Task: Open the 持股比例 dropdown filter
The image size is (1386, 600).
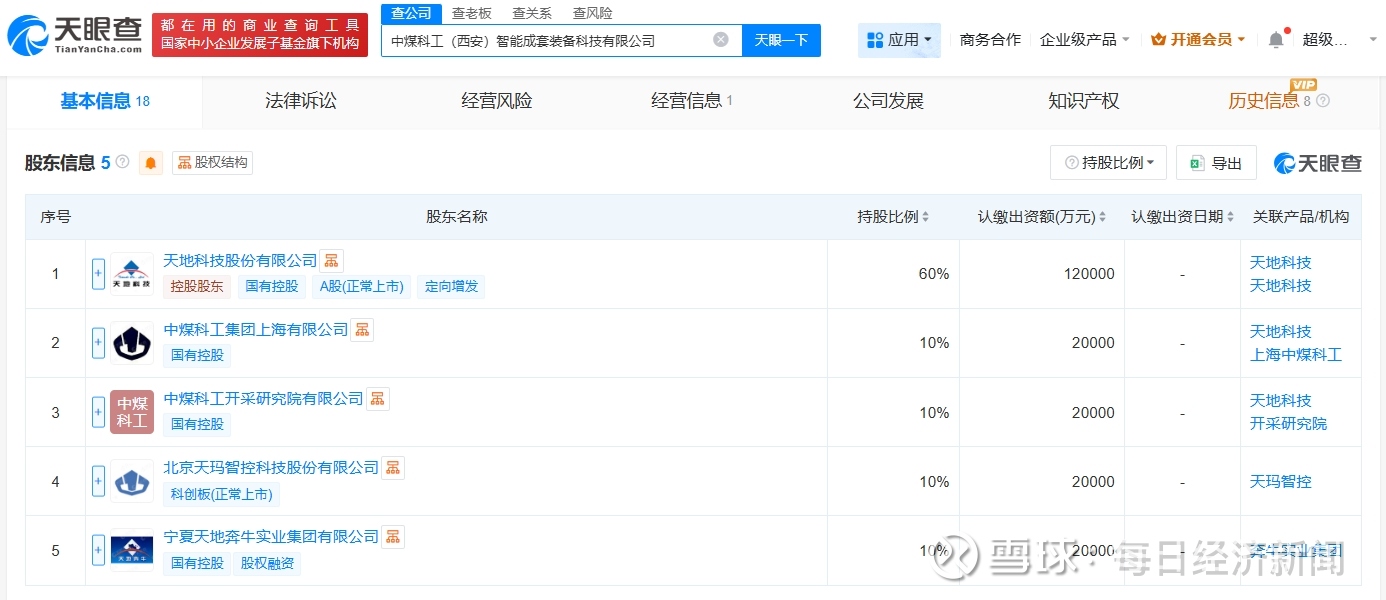Action: (1108, 163)
